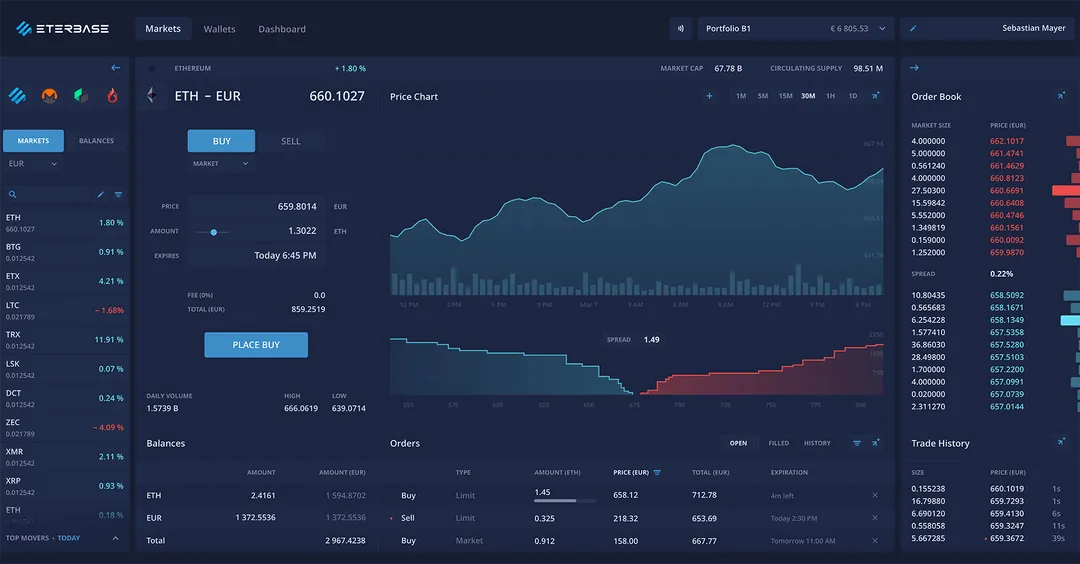The height and width of the screenshot is (564, 1080).
Task: Select the green coin icon
Action: pyautogui.click(x=81, y=96)
